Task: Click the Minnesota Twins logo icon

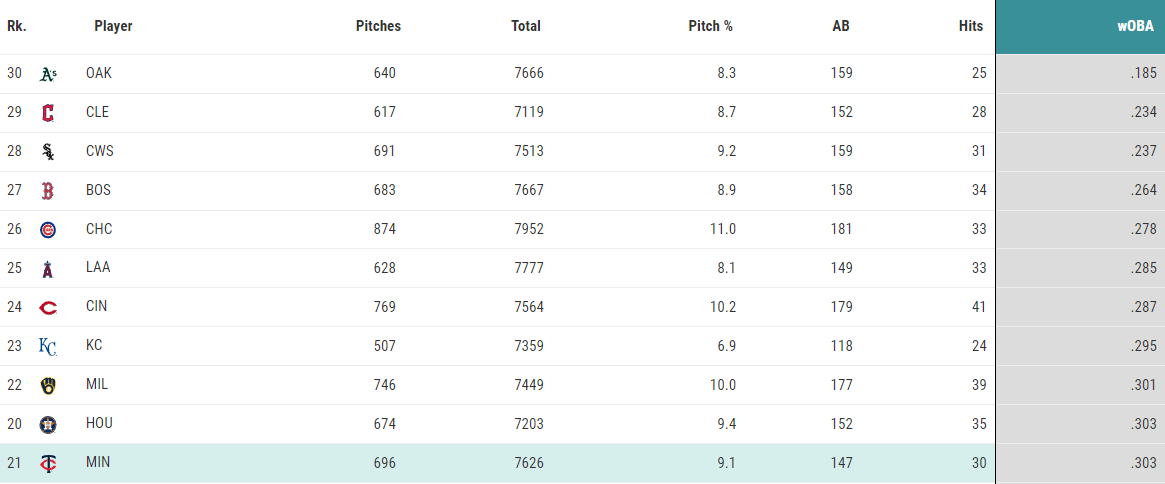Action: click(x=48, y=463)
